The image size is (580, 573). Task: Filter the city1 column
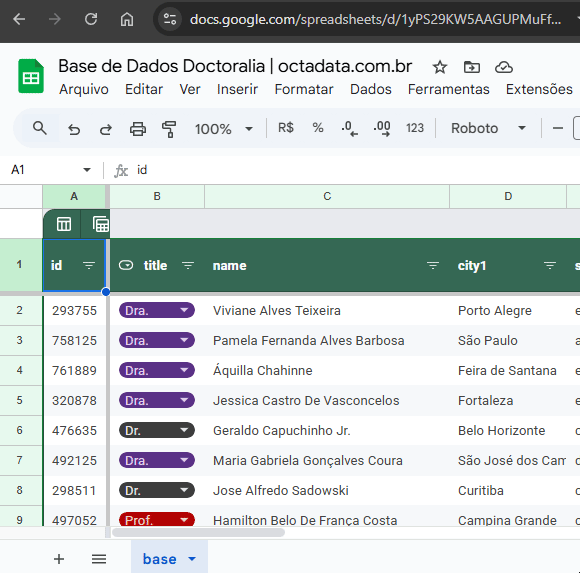(550, 265)
